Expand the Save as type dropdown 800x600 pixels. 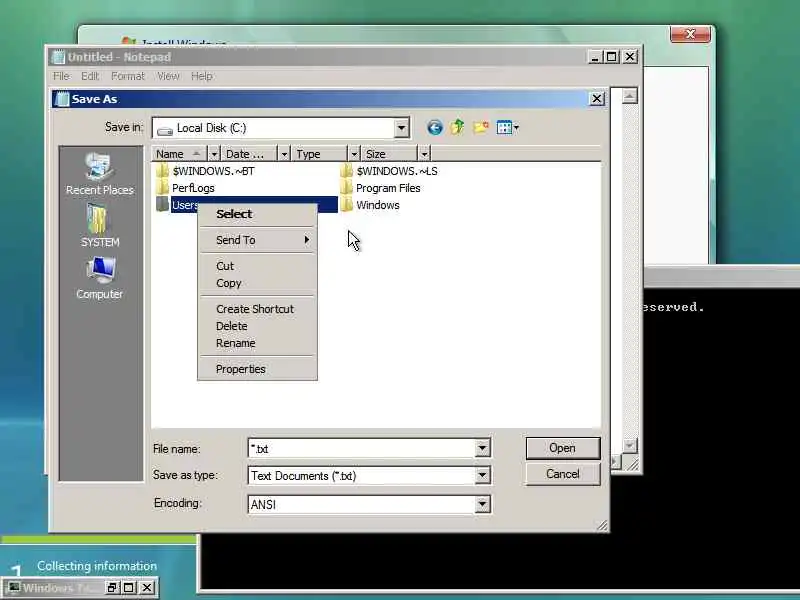(482, 476)
